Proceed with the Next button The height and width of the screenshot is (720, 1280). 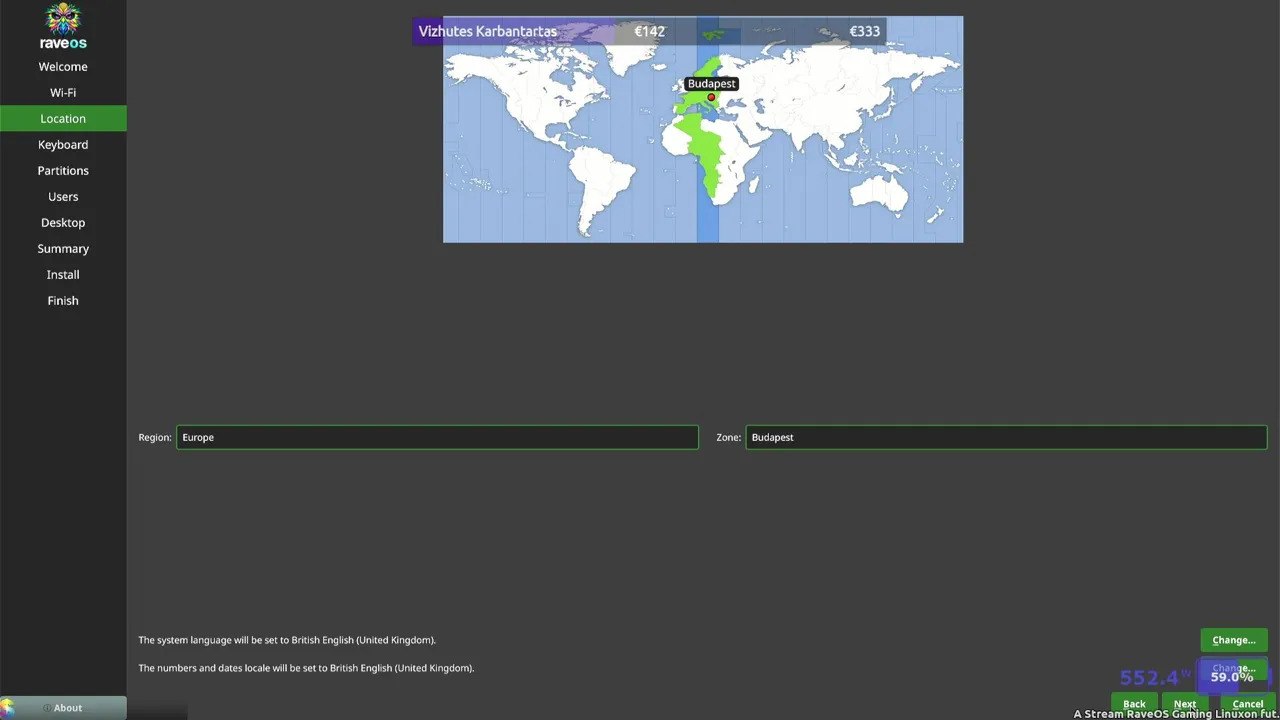[x=1185, y=704]
